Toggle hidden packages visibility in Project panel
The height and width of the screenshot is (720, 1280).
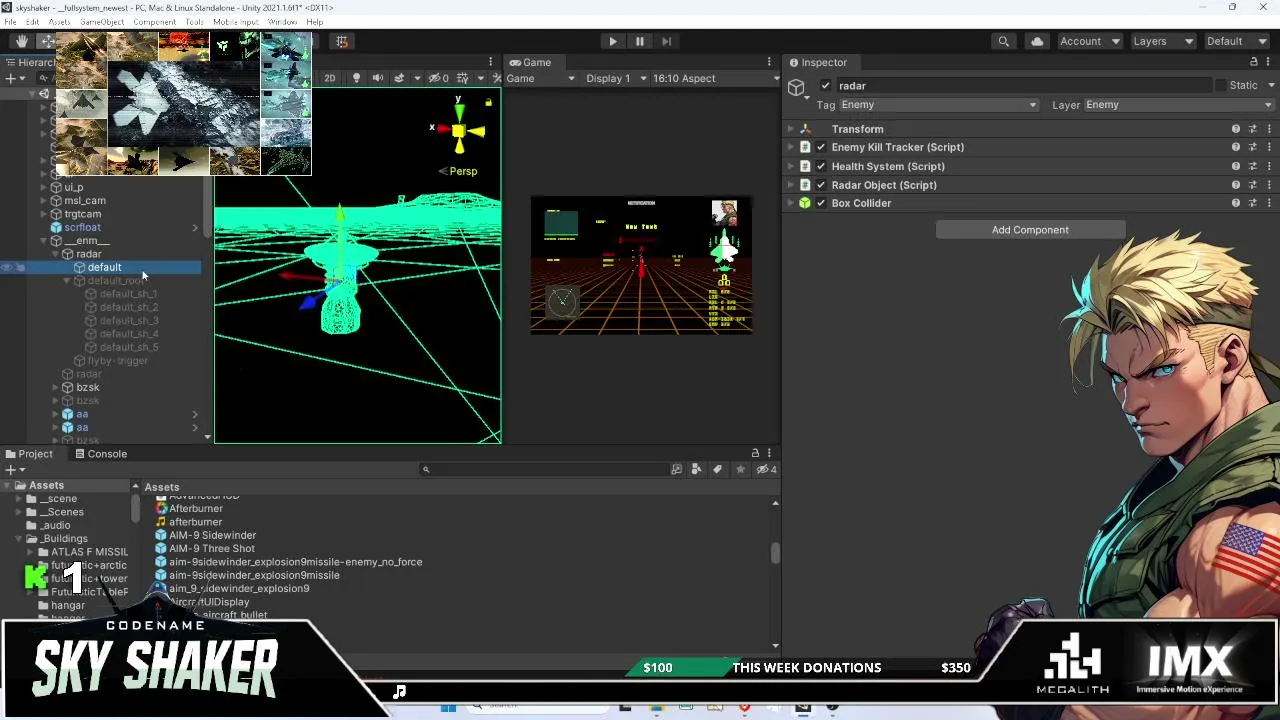pos(766,469)
